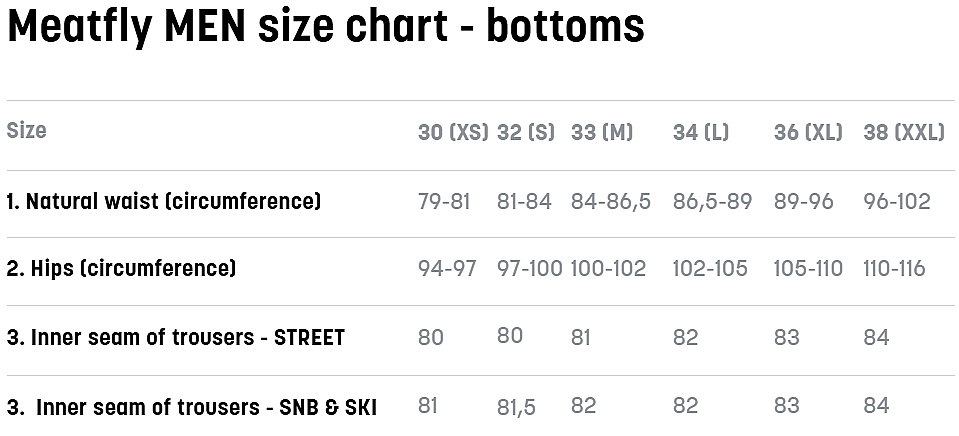Select the 32 (S) size column header
The image size is (959, 436).
(x=525, y=132)
